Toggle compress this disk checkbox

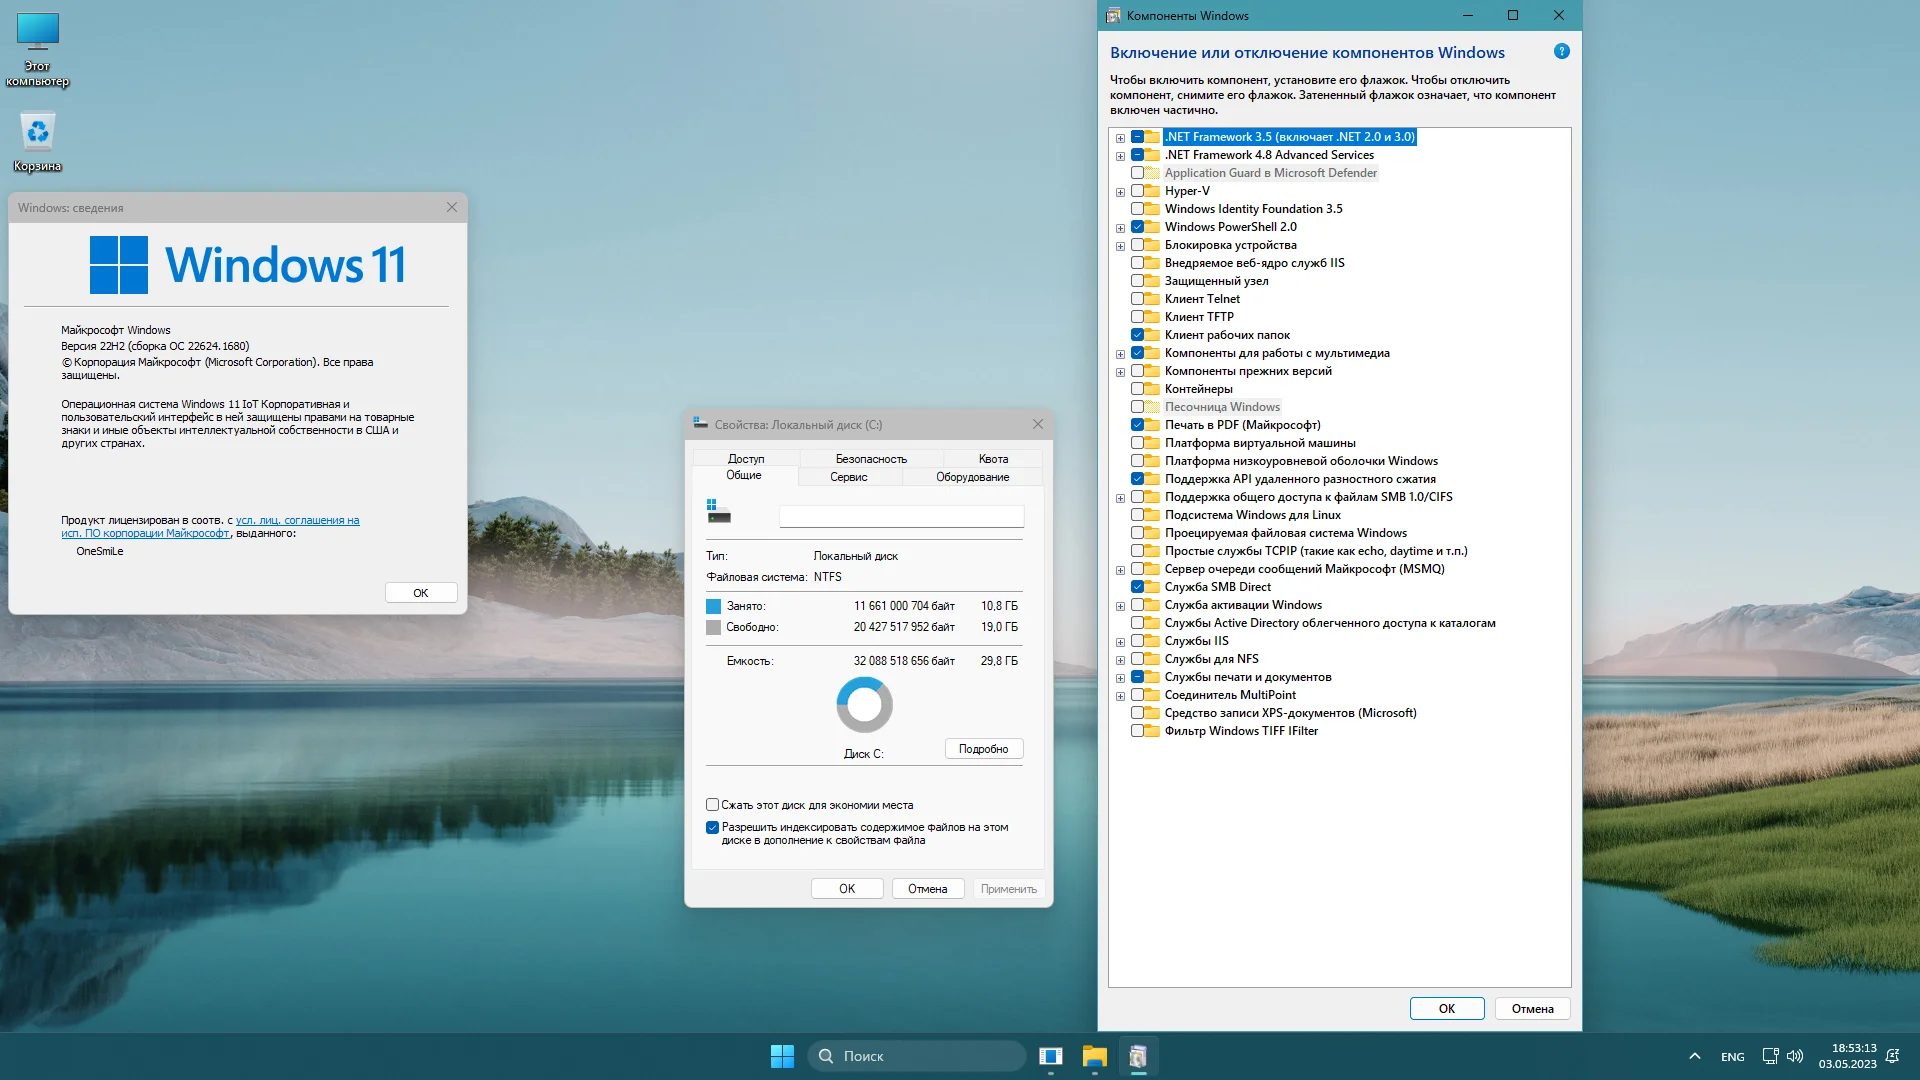click(x=712, y=805)
